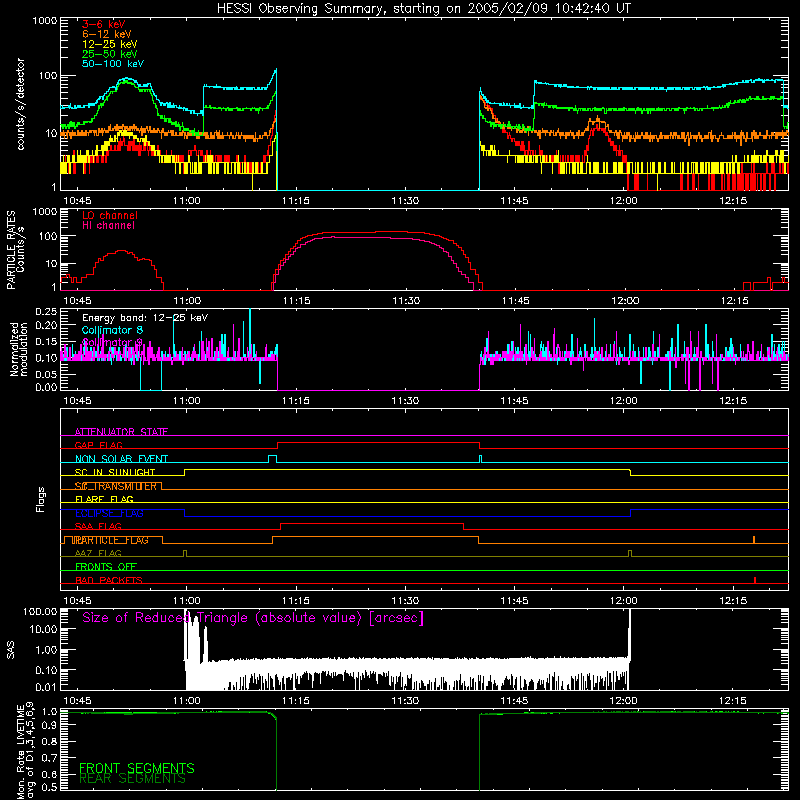800x800 pixels.
Task: Select the 50-100 keV legend label
Action: click(113, 64)
